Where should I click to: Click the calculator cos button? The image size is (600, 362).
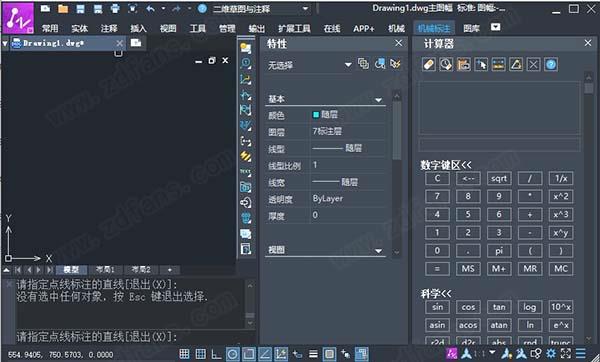(468, 307)
